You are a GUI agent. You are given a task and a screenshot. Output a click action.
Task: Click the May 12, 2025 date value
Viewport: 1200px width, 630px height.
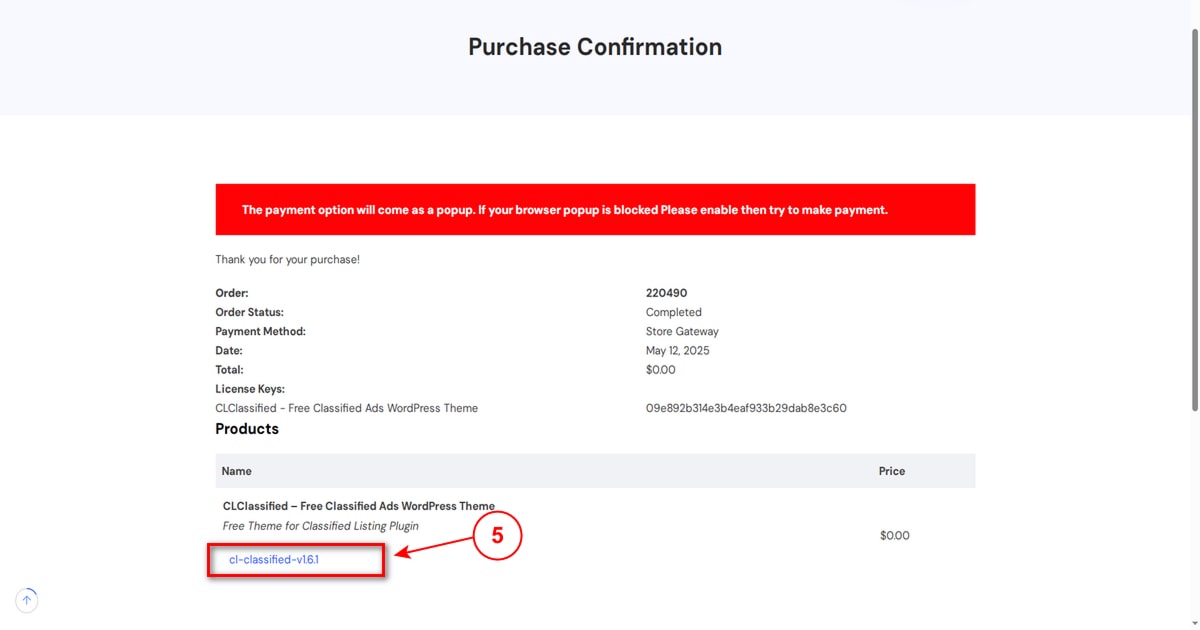(x=678, y=351)
